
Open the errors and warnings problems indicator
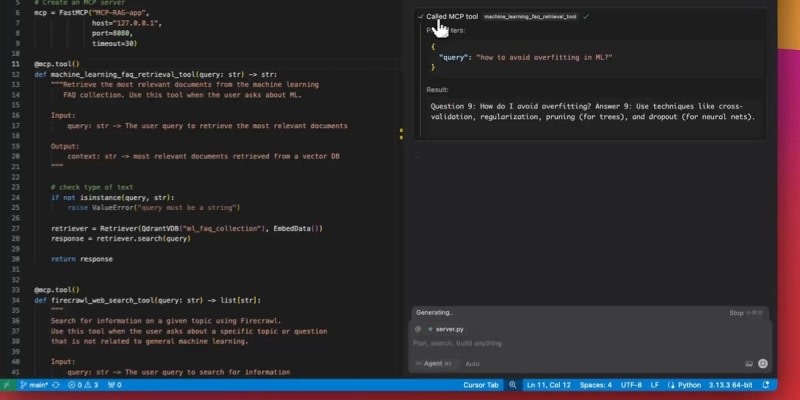pyautogui.click(x=82, y=384)
